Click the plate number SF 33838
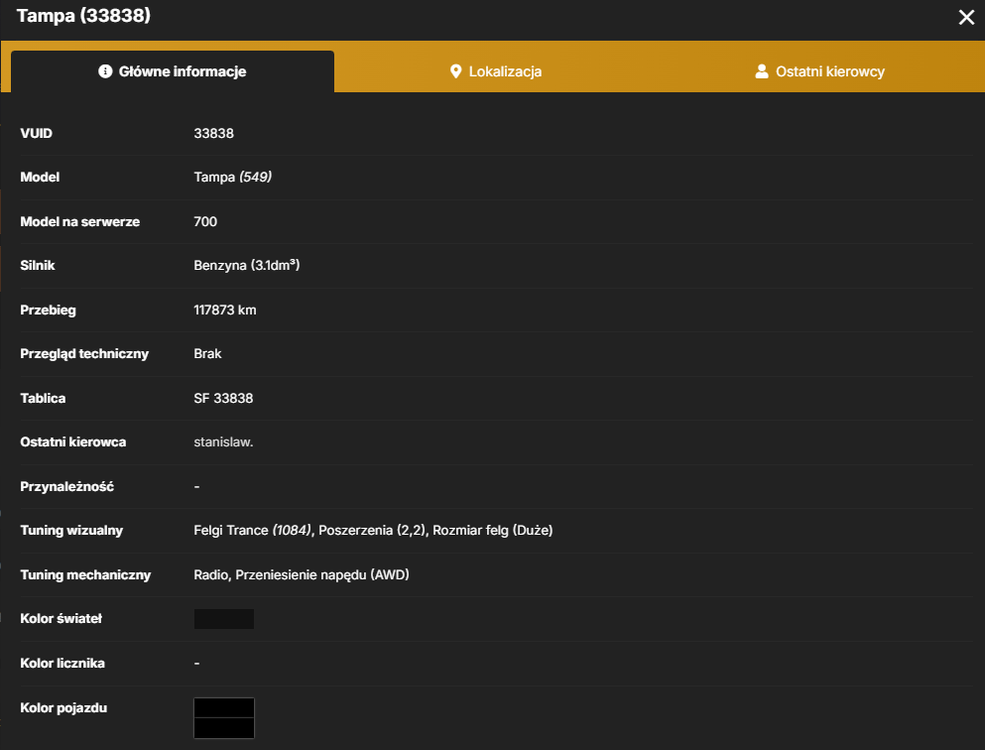Viewport: 985px width, 750px height. click(223, 398)
